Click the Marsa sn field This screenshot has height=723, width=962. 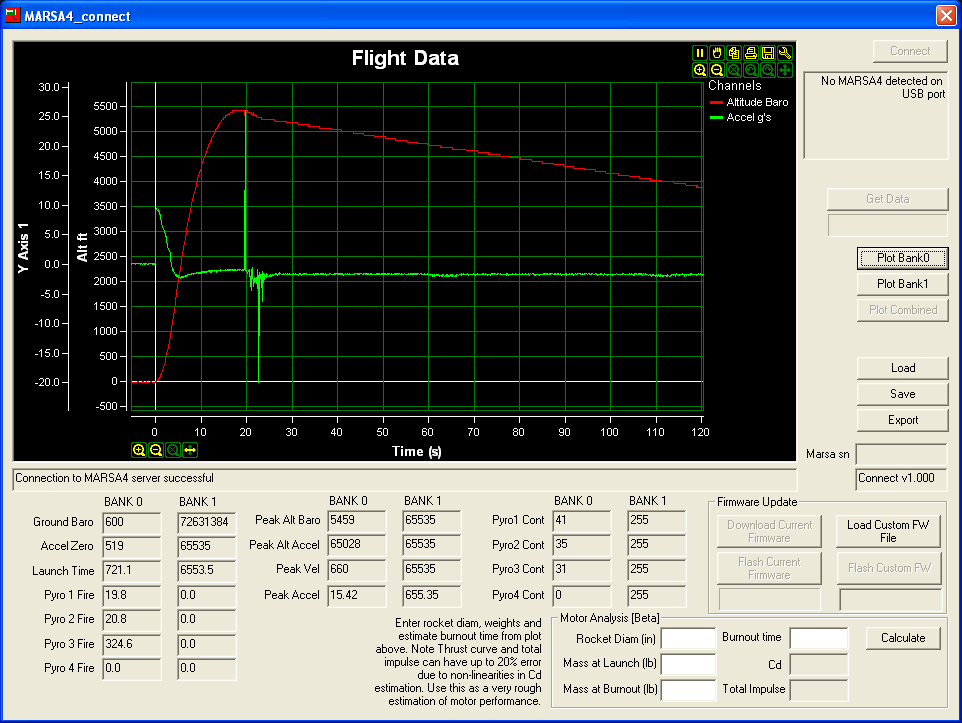[901, 454]
